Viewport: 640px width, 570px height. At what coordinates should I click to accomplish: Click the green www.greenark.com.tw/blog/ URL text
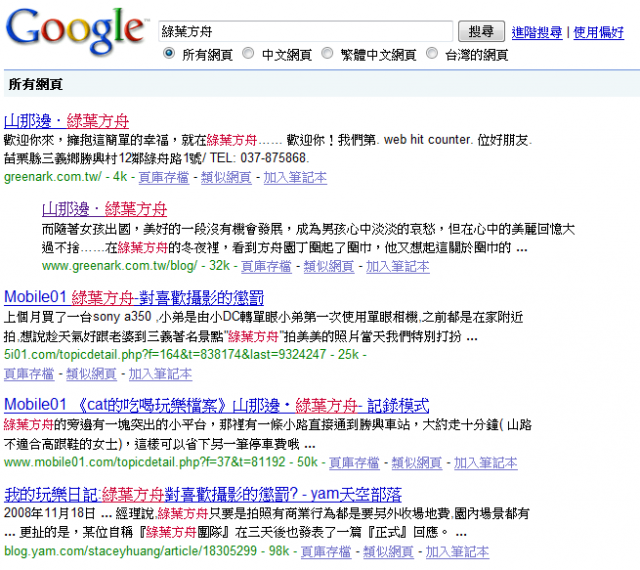pos(120,266)
